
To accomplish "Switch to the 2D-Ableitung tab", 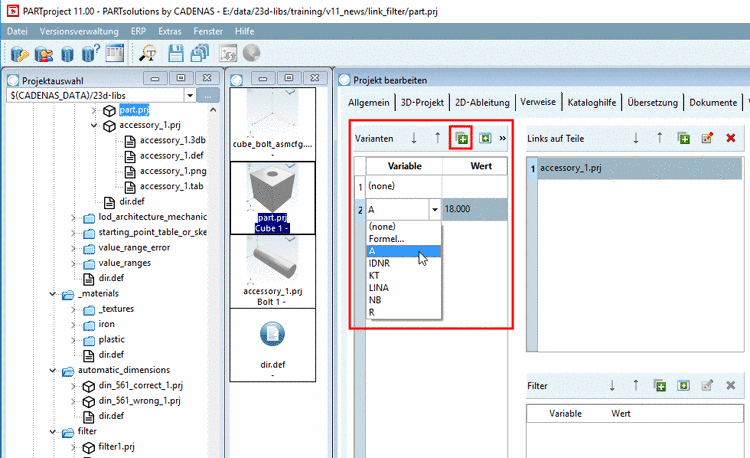I will click(482, 102).
